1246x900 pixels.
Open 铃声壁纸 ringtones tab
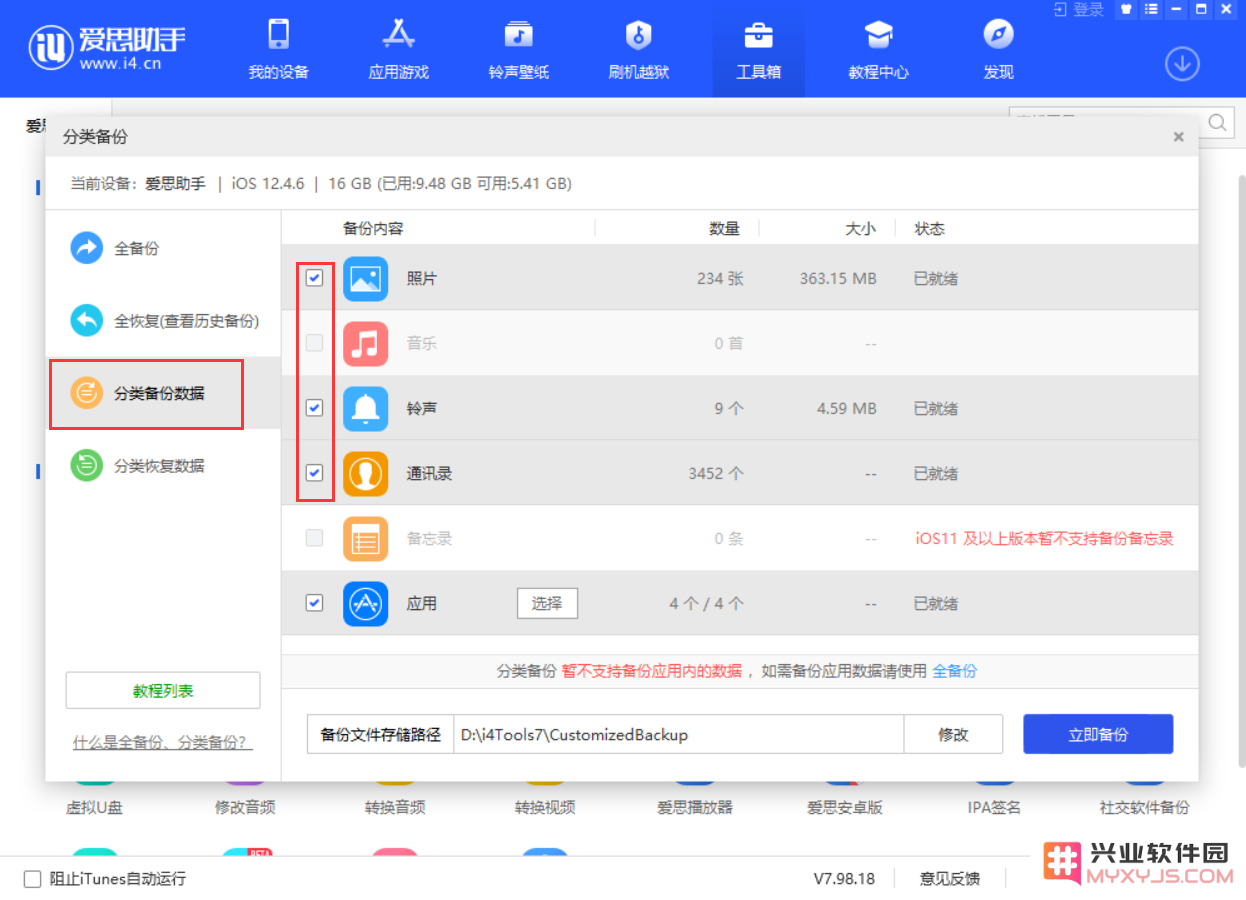click(518, 49)
